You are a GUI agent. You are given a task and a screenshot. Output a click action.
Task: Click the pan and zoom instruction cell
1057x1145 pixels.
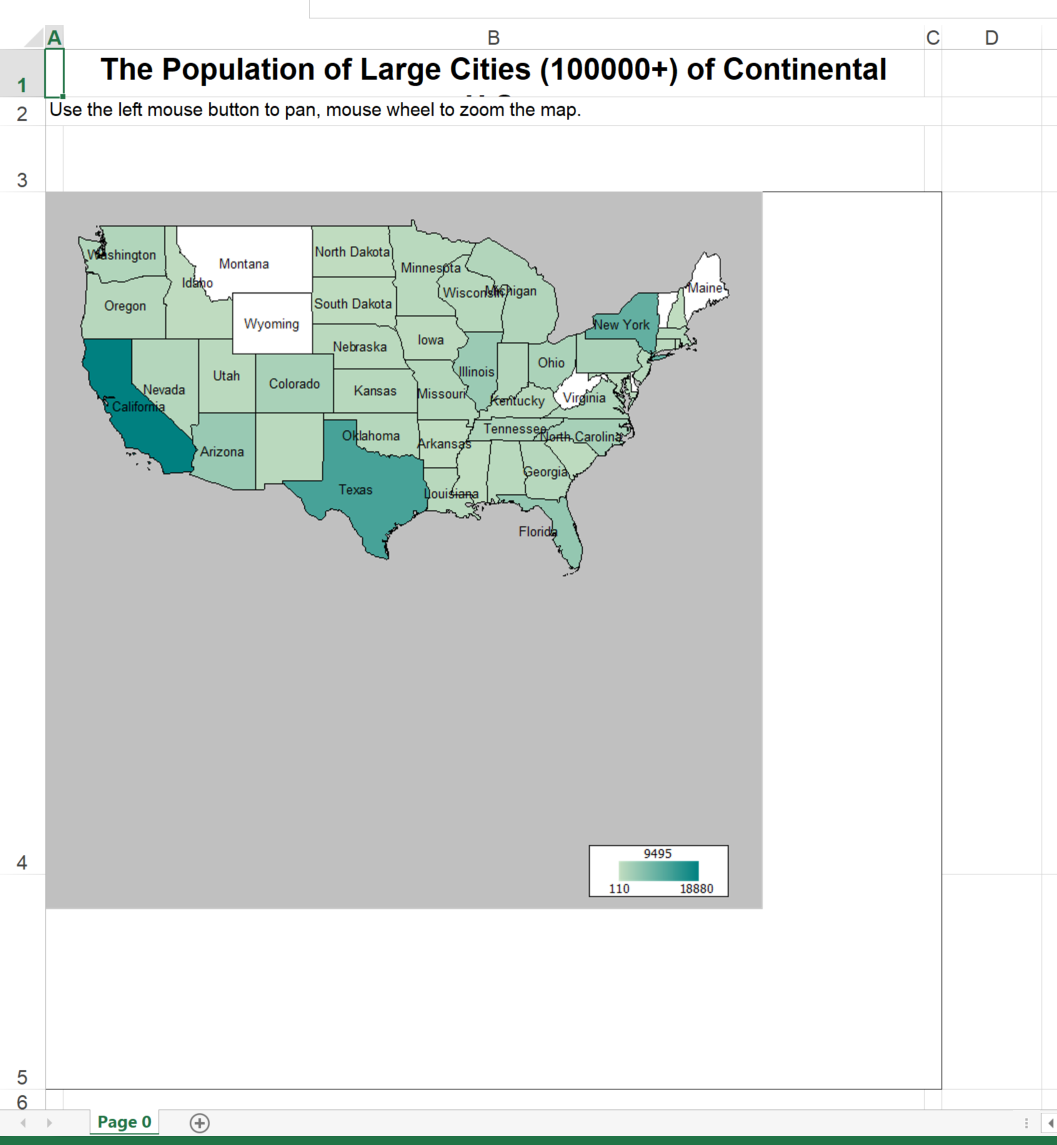point(314,110)
